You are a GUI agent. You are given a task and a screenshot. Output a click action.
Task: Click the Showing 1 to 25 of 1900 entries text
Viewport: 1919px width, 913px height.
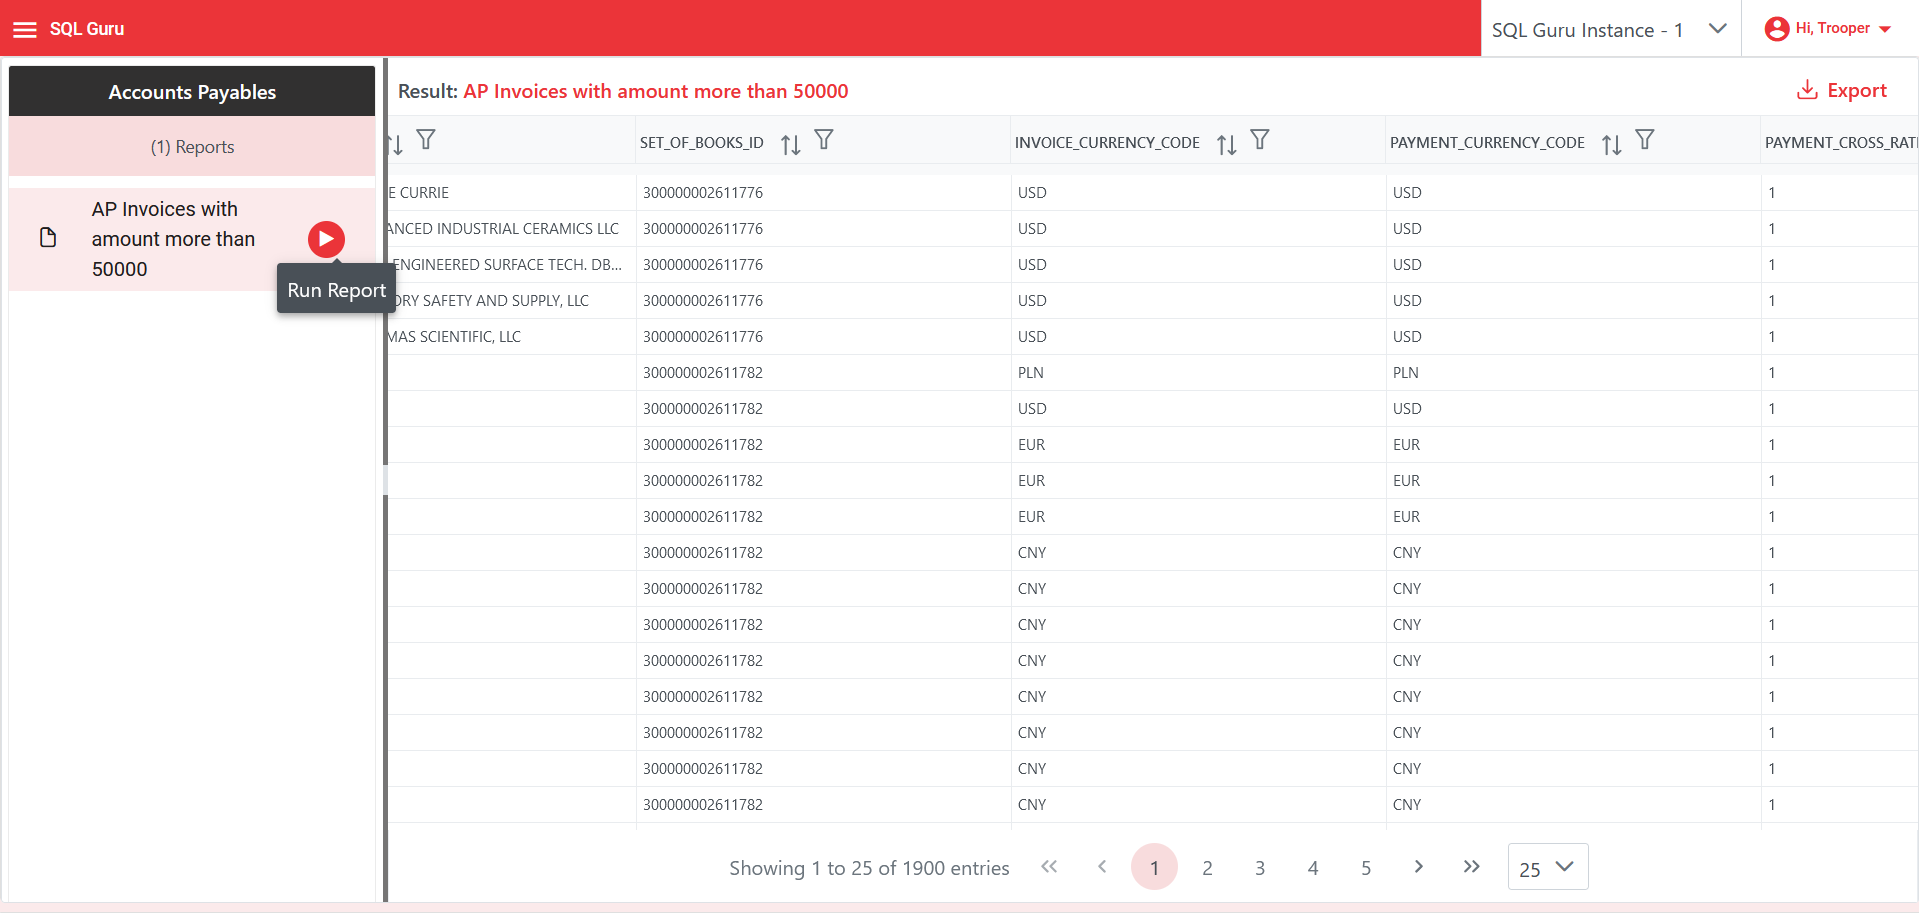coord(869,868)
